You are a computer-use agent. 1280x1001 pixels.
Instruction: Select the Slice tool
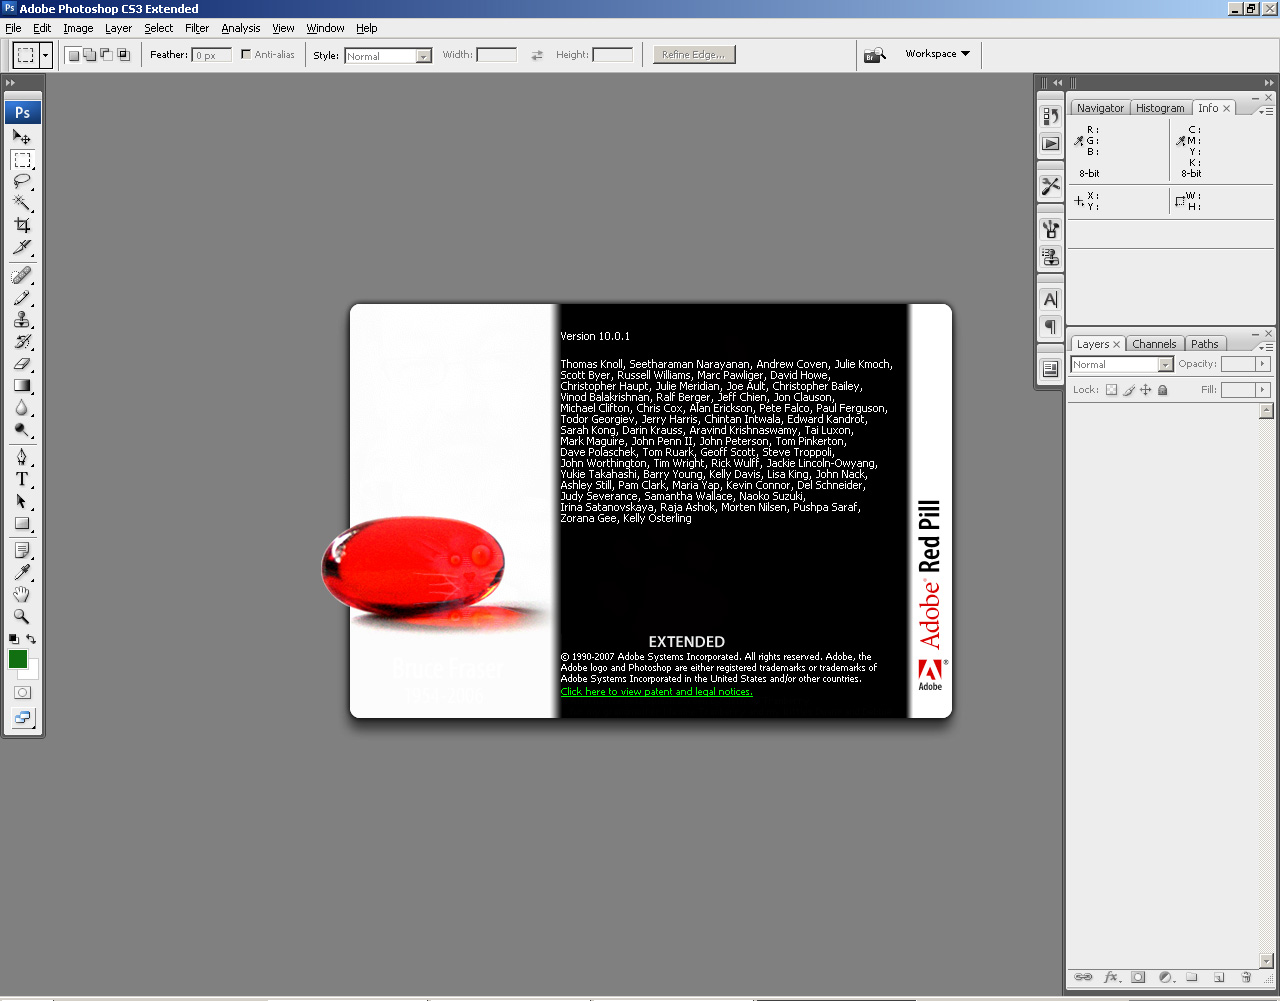(x=22, y=247)
